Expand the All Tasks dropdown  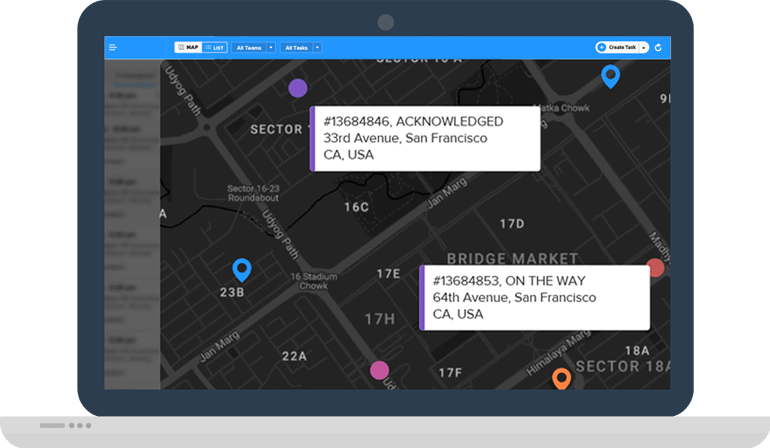tap(317, 47)
